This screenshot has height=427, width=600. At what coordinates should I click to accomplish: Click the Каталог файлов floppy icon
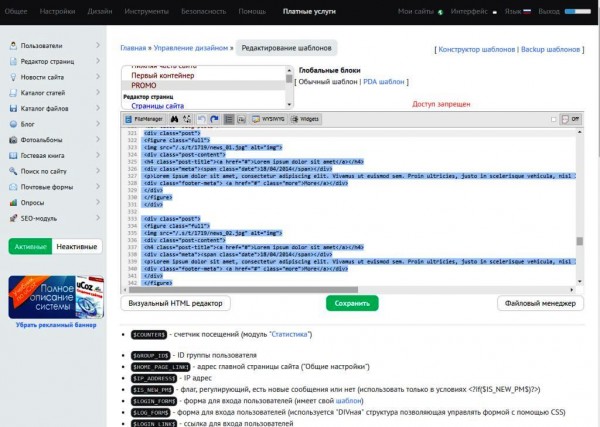pos(13,108)
